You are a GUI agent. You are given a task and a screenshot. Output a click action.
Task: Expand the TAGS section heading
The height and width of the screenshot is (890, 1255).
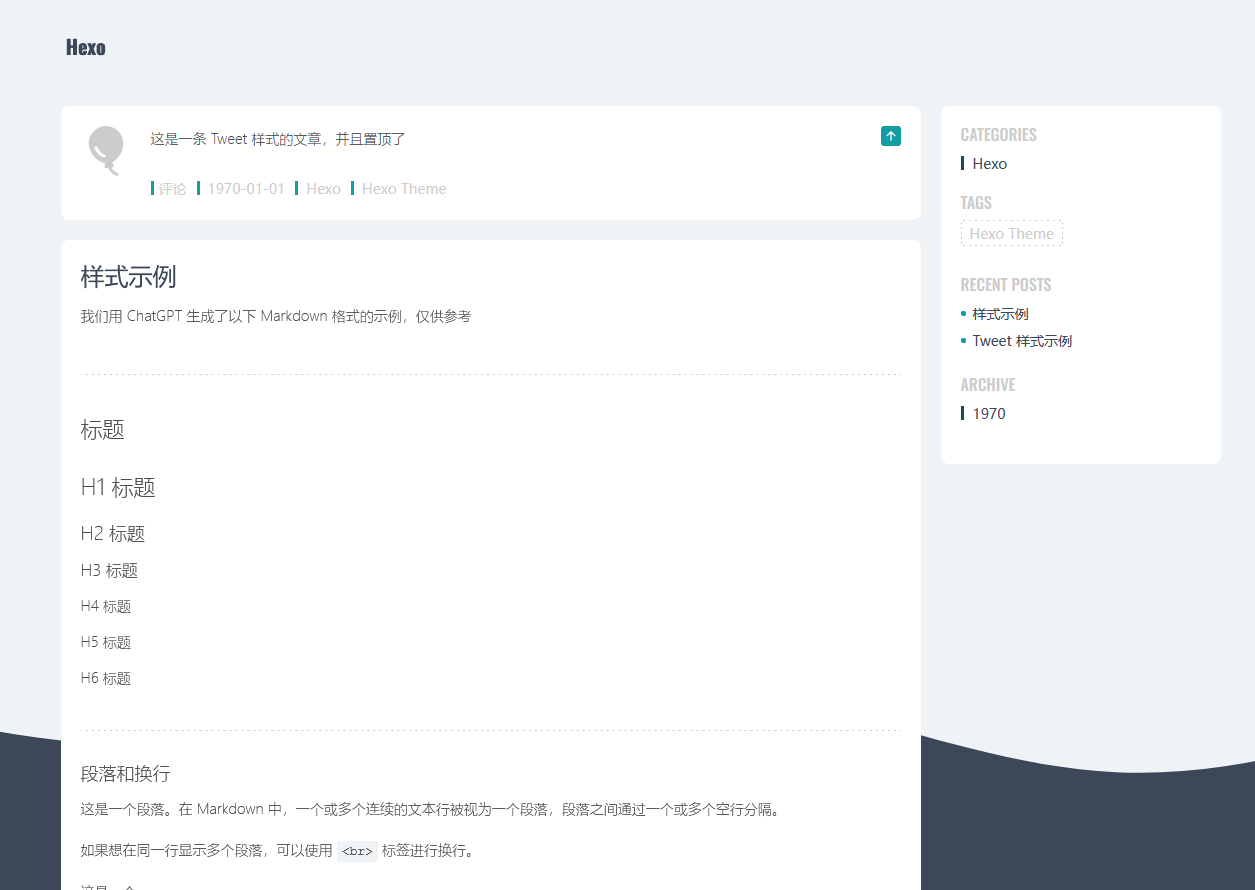[x=976, y=202]
